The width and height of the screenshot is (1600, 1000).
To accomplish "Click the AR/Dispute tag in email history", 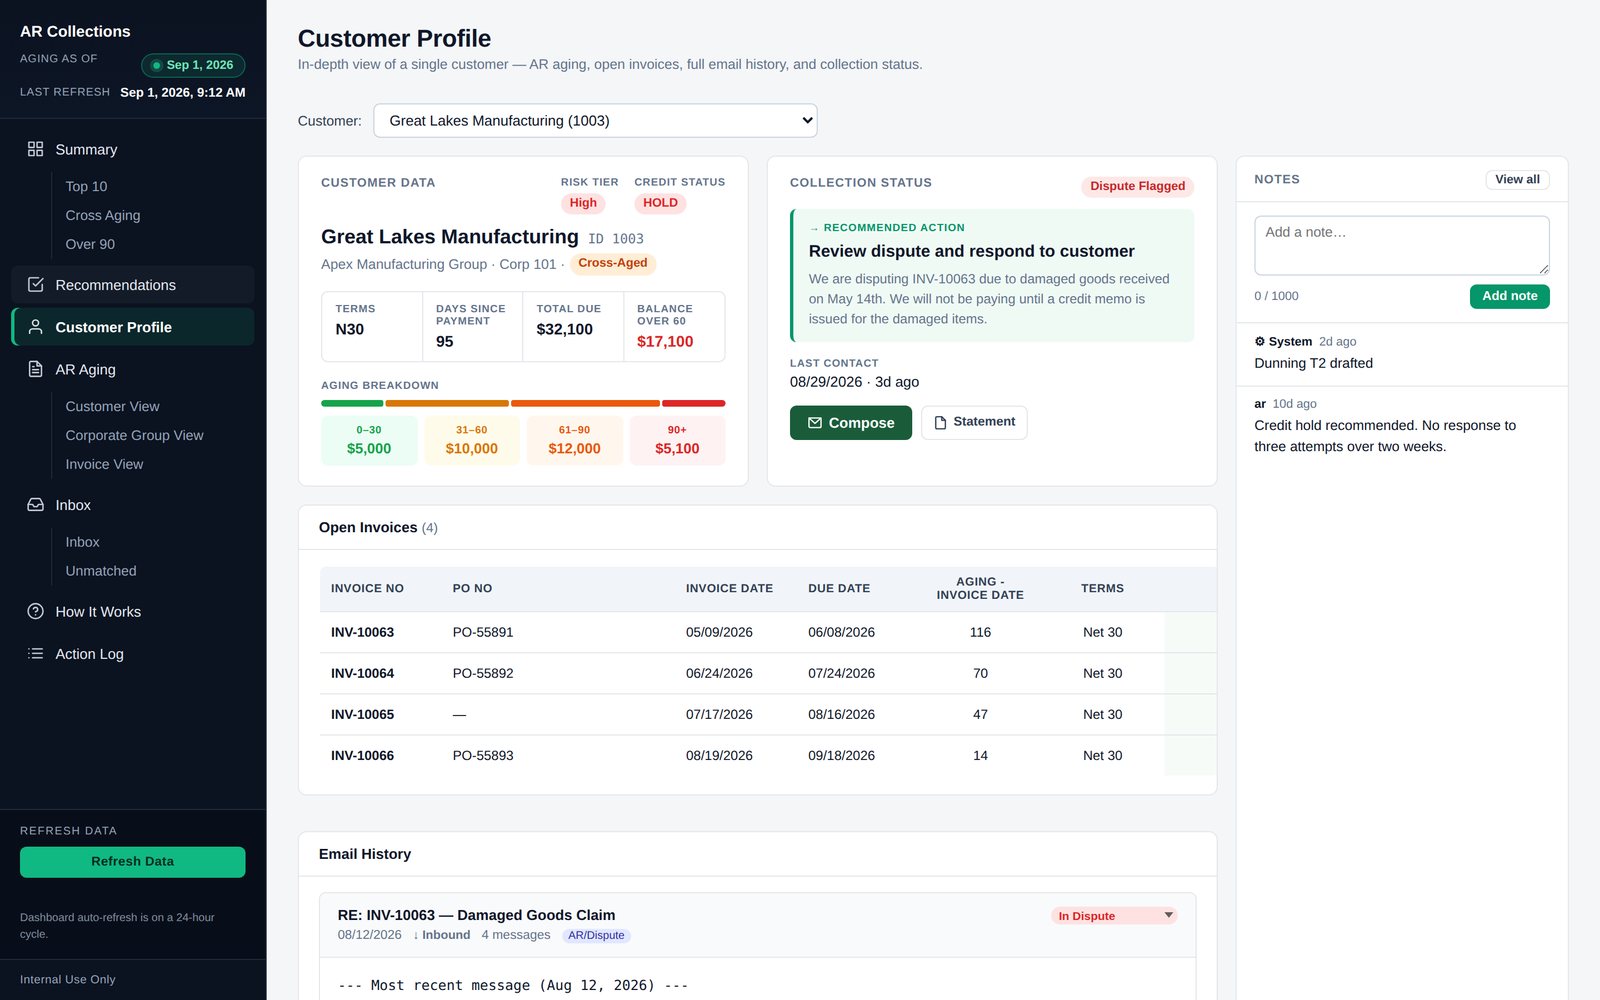I will click(596, 936).
